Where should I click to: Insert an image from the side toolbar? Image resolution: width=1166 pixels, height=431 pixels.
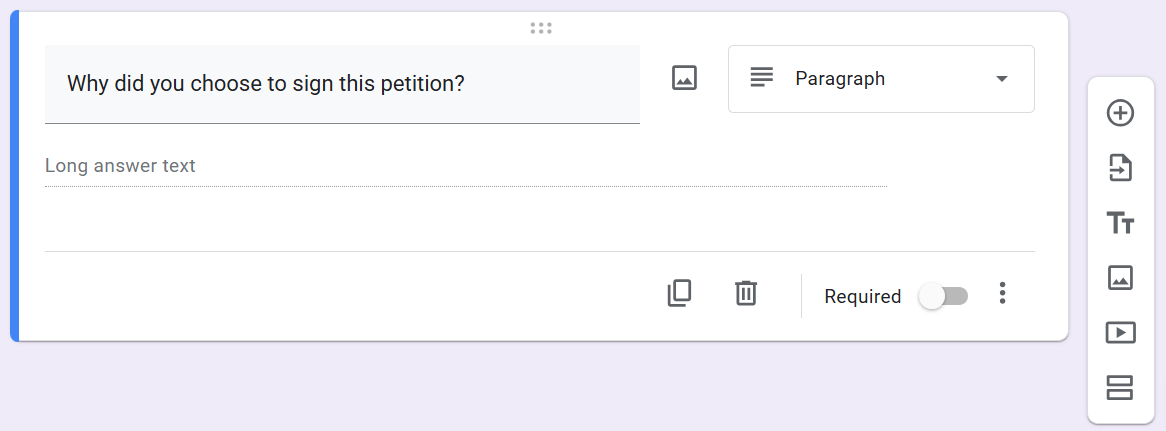1120,277
